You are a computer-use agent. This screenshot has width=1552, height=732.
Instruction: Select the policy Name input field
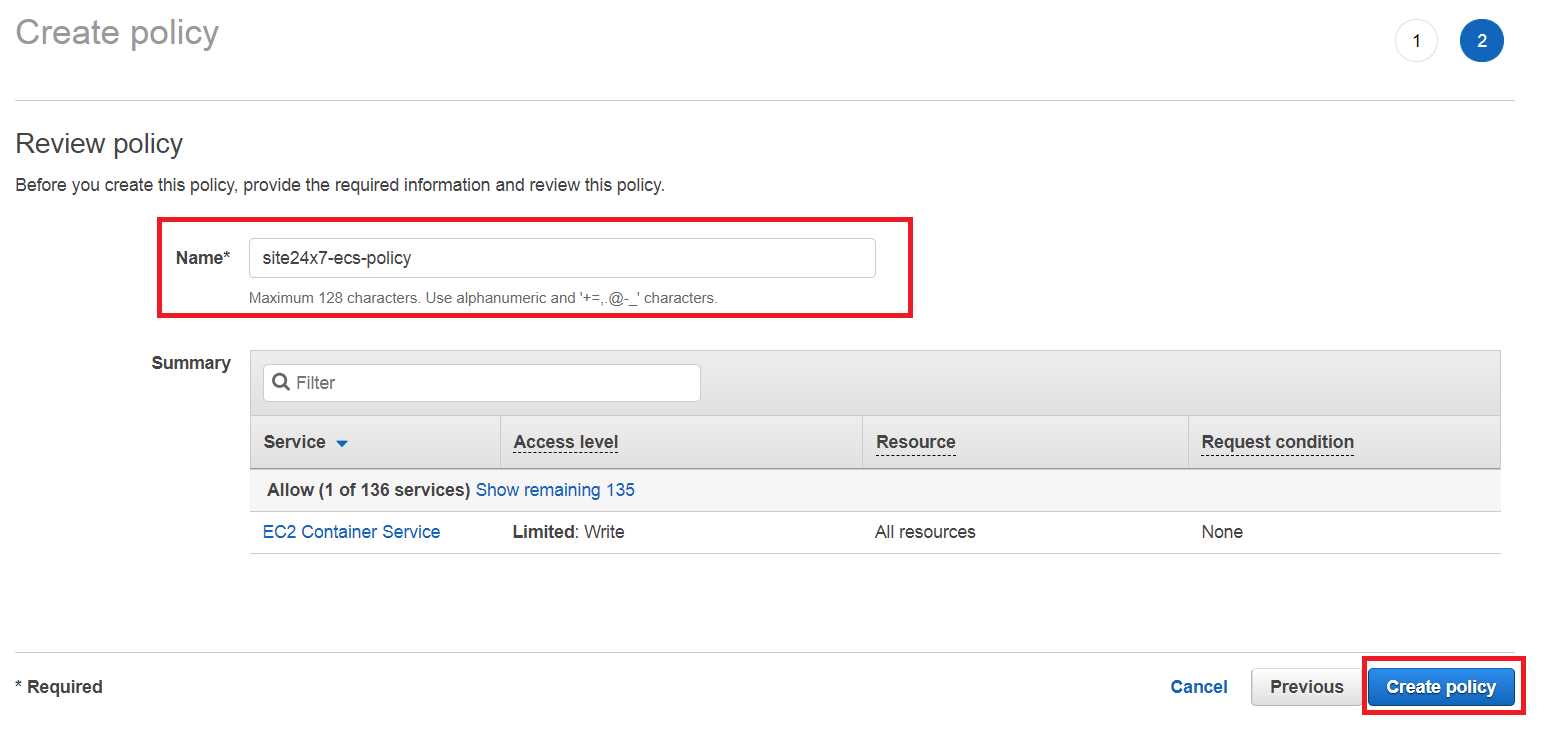(x=561, y=257)
